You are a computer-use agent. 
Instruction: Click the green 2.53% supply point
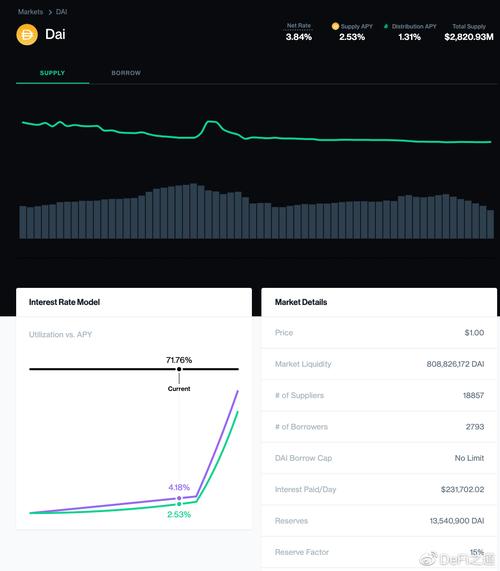click(x=179, y=504)
